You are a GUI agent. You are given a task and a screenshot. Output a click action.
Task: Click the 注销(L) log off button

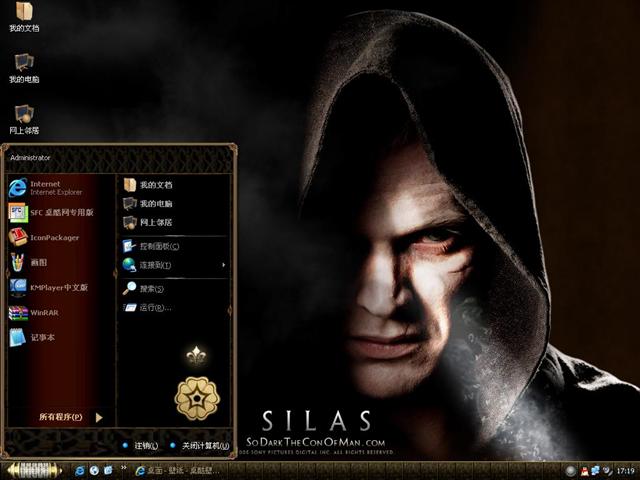(x=140, y=446)
